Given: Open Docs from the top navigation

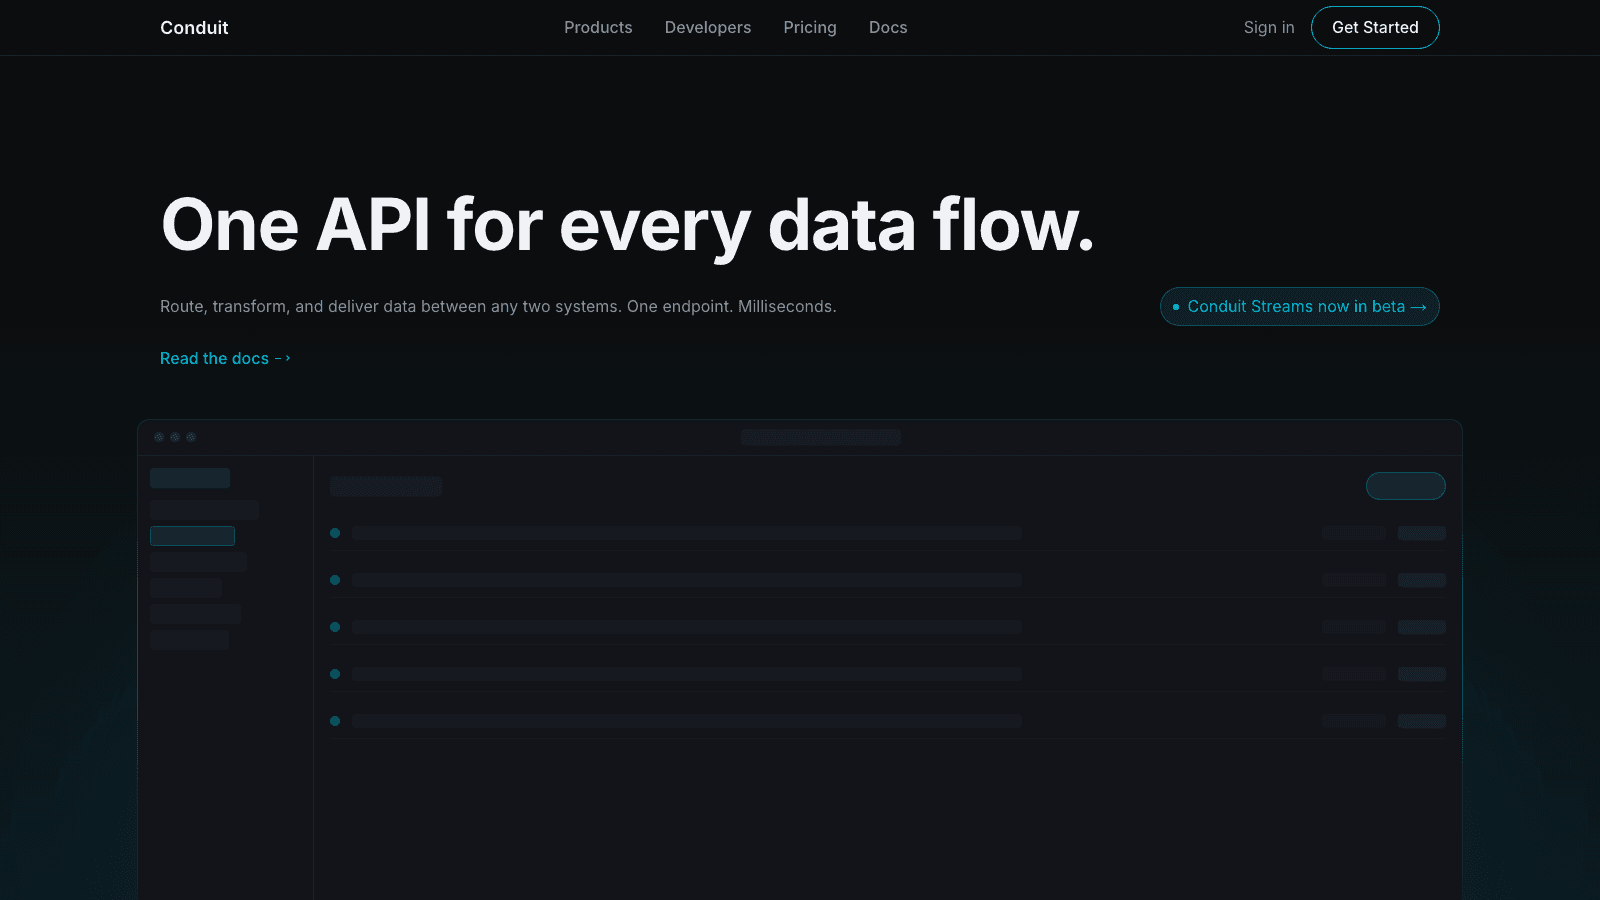Looking at the screenshot, I should pos(887,27).
